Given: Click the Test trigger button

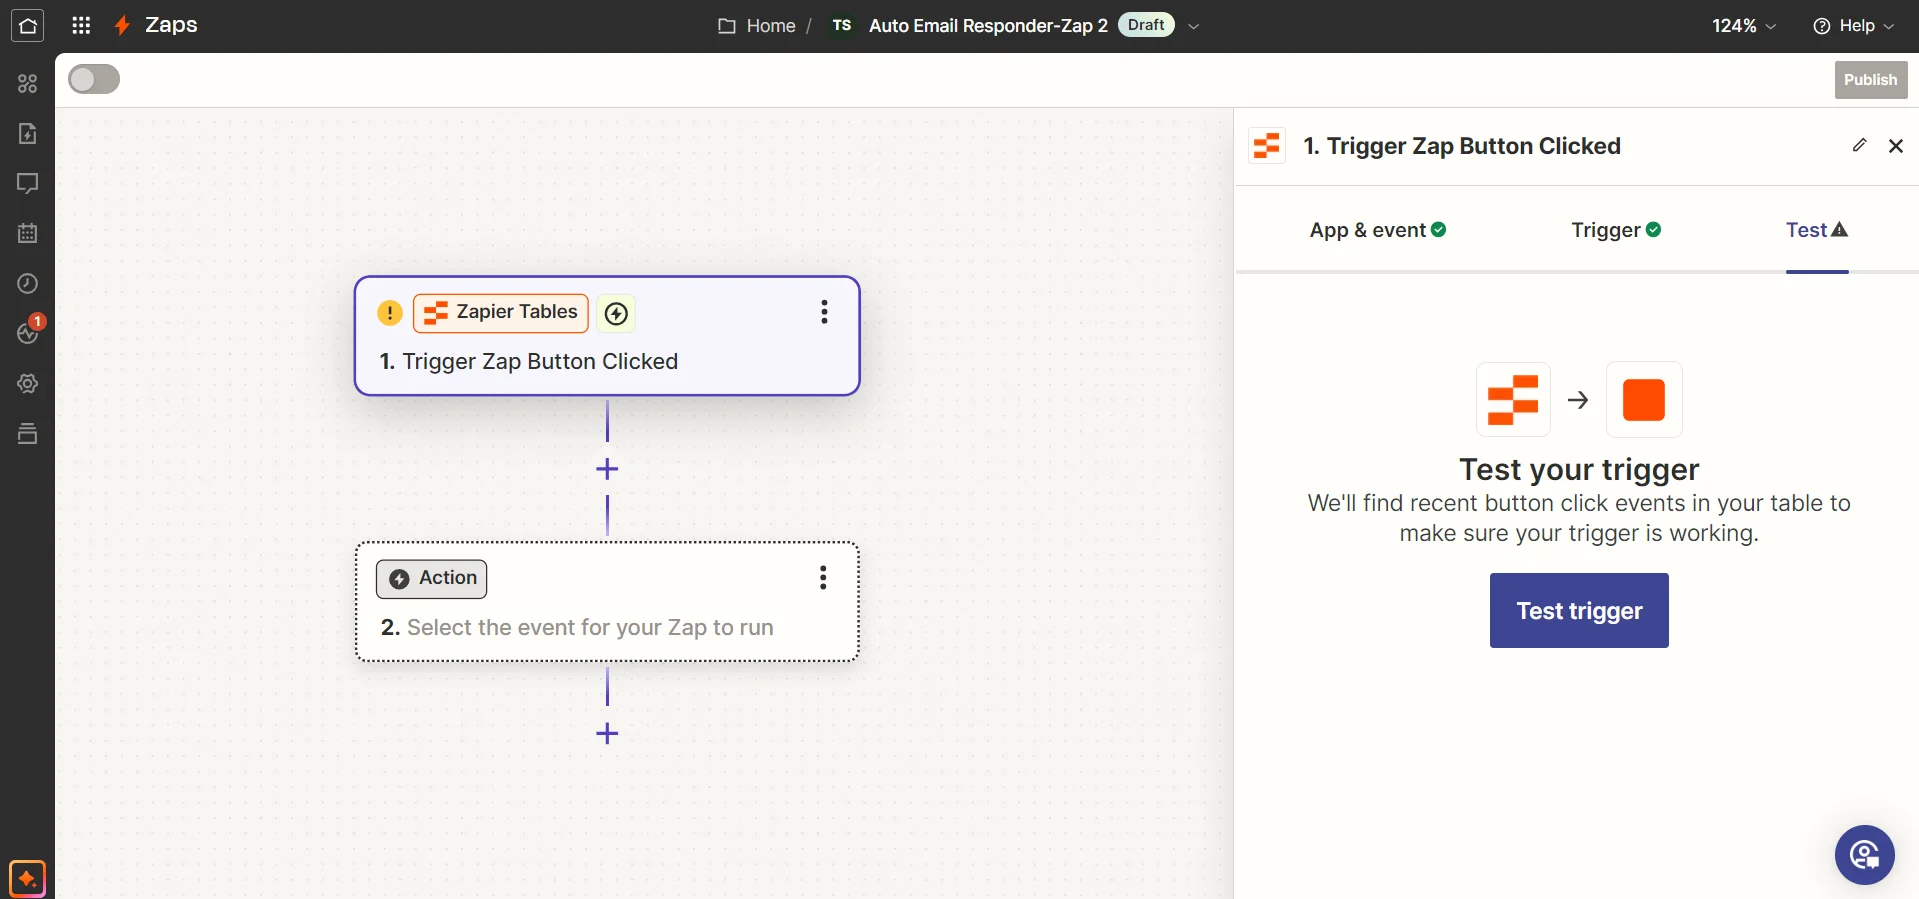Looking at the screenshot, I should click(x=1579, y=610).
